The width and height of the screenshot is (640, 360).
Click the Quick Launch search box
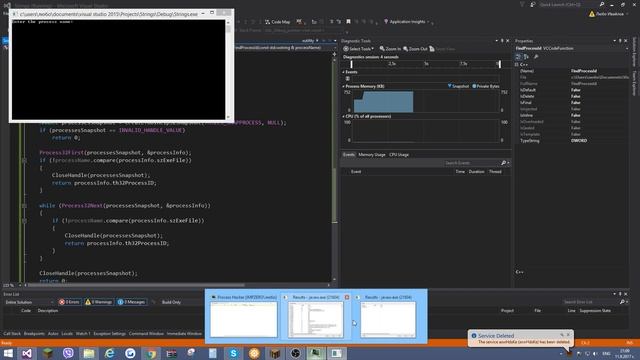[568, 4]
